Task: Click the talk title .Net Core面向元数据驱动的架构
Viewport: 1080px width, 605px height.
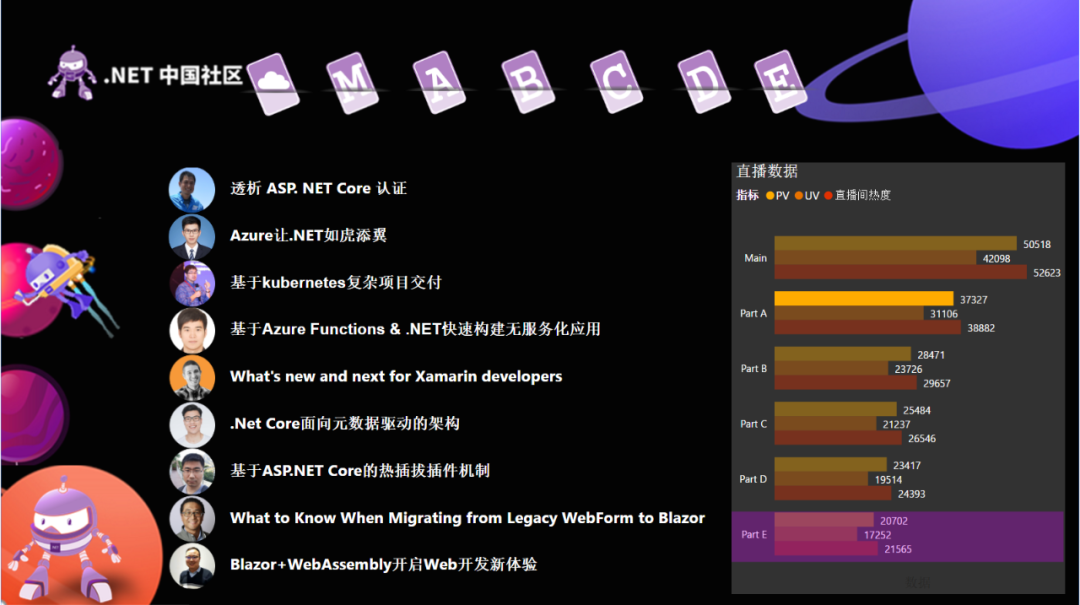Action: [344, 423]
